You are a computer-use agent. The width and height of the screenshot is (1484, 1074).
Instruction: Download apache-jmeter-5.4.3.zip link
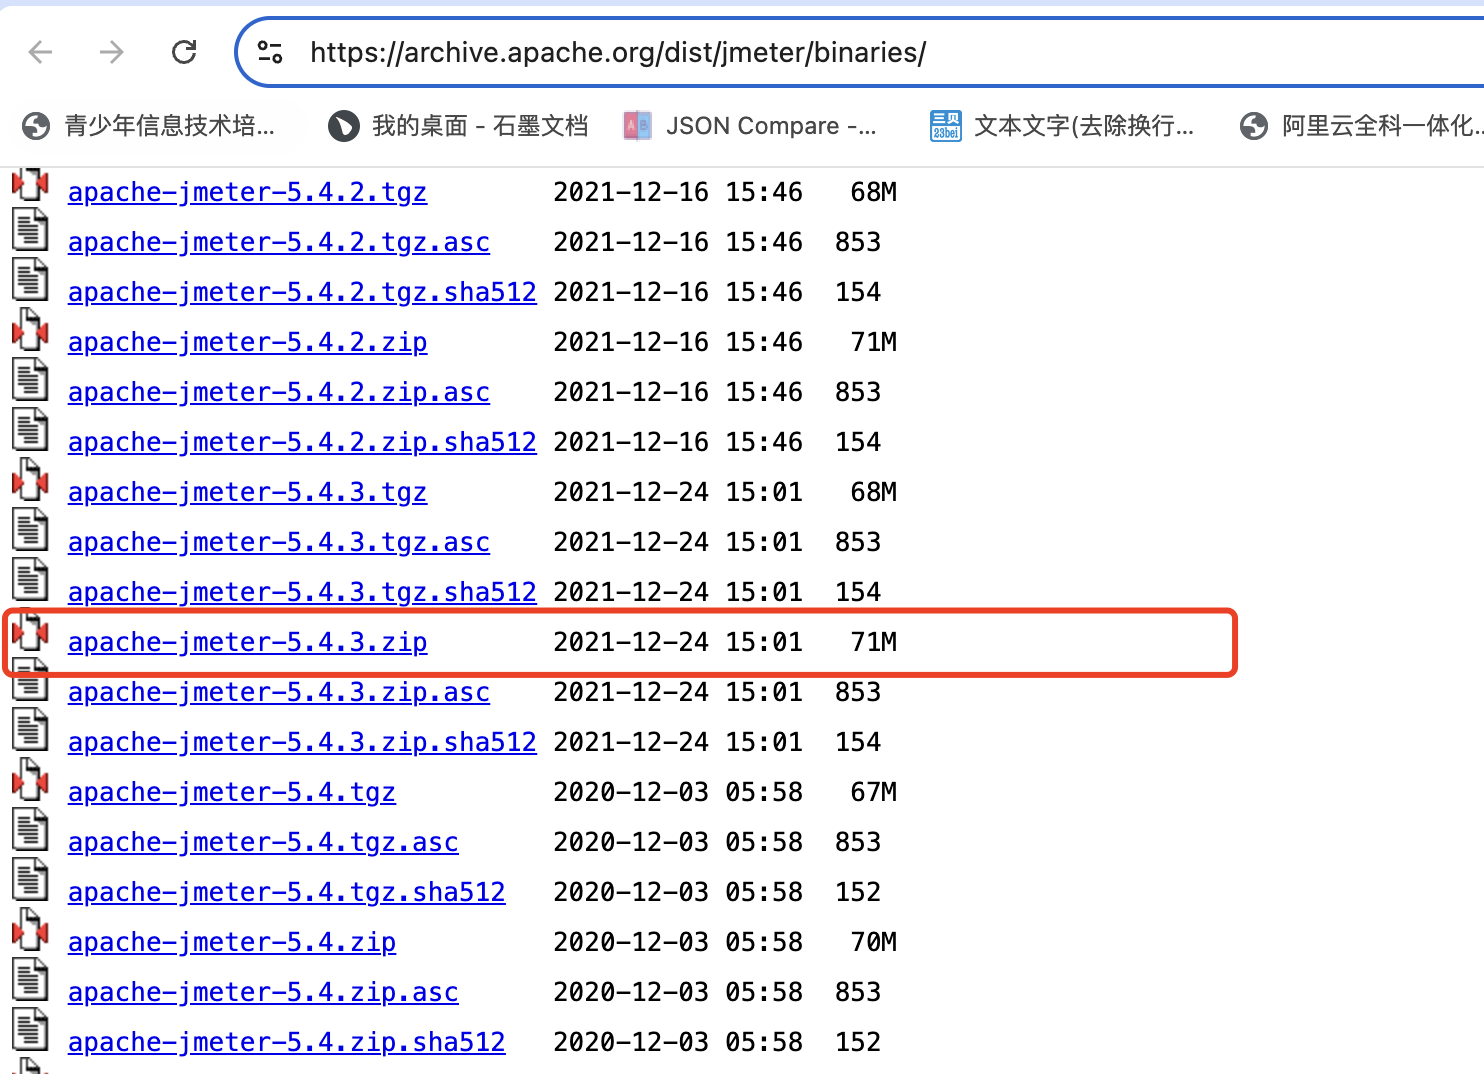247,642
